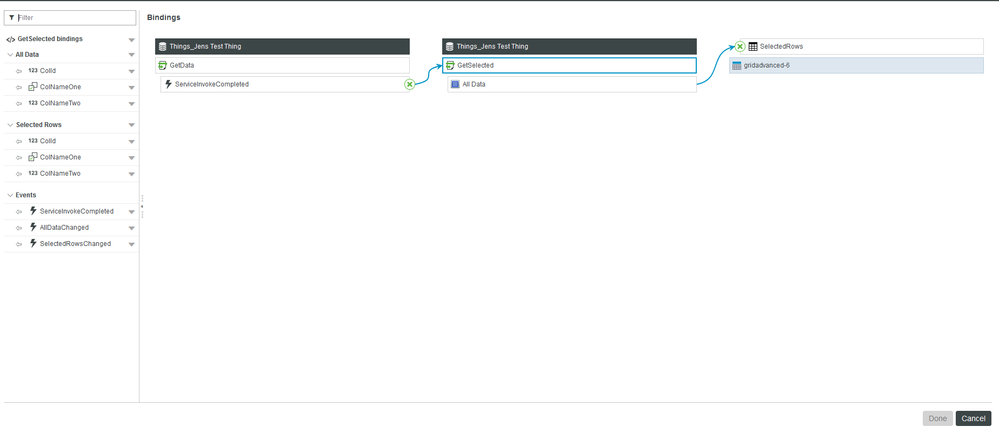Click the gridadvanced-6 grid icon
999x433 pixels.
[x=737, y=66]
